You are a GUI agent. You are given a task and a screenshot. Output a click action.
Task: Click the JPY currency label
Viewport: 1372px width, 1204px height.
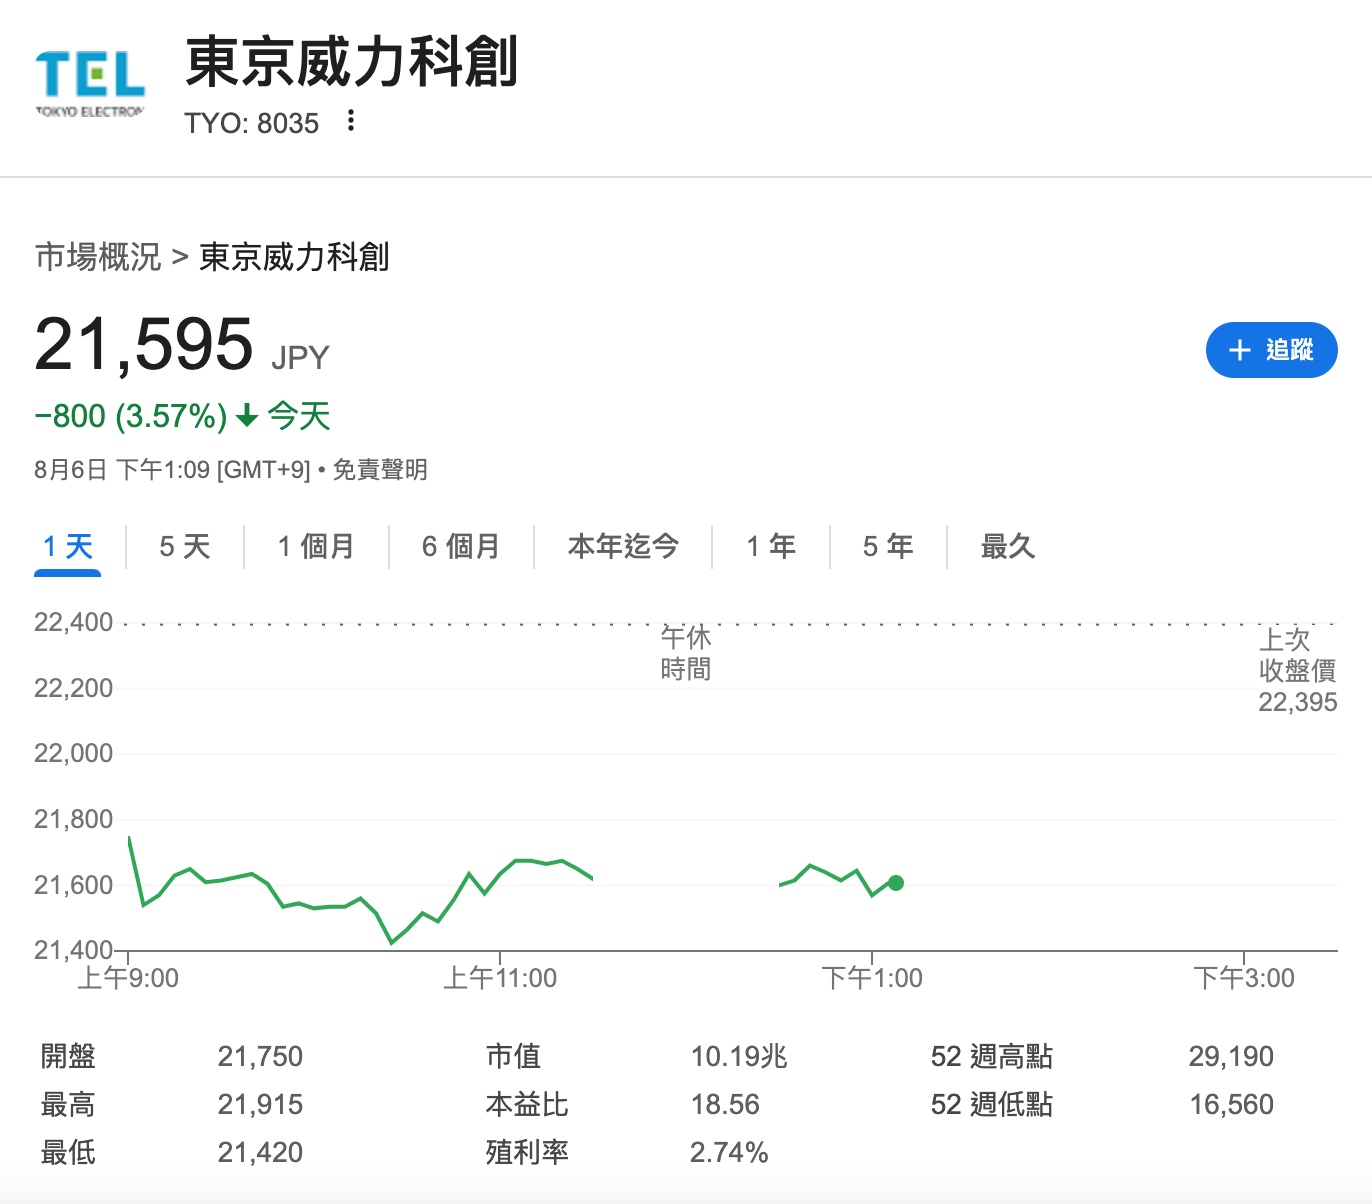click(x=300, y=358)
